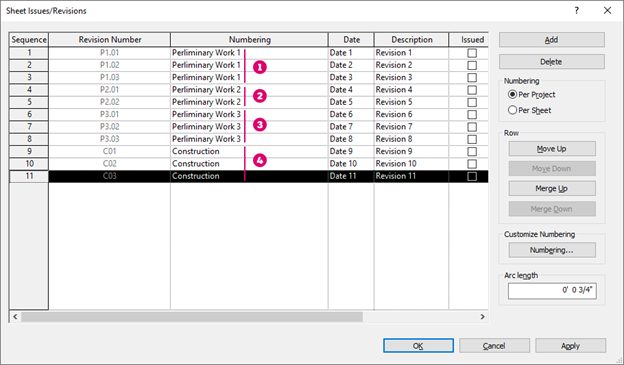
Task: Click the Move Up button
Action: point(552,149)
